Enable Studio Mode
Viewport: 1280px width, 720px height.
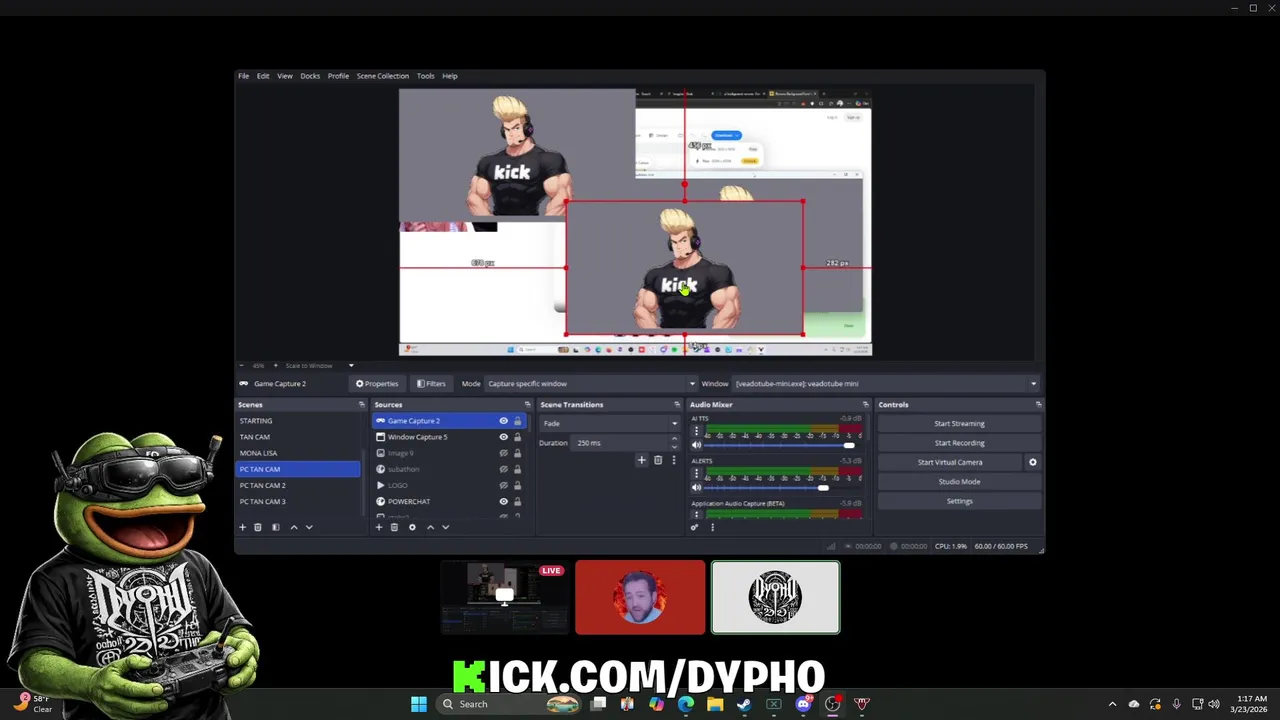tap(959, 482)
